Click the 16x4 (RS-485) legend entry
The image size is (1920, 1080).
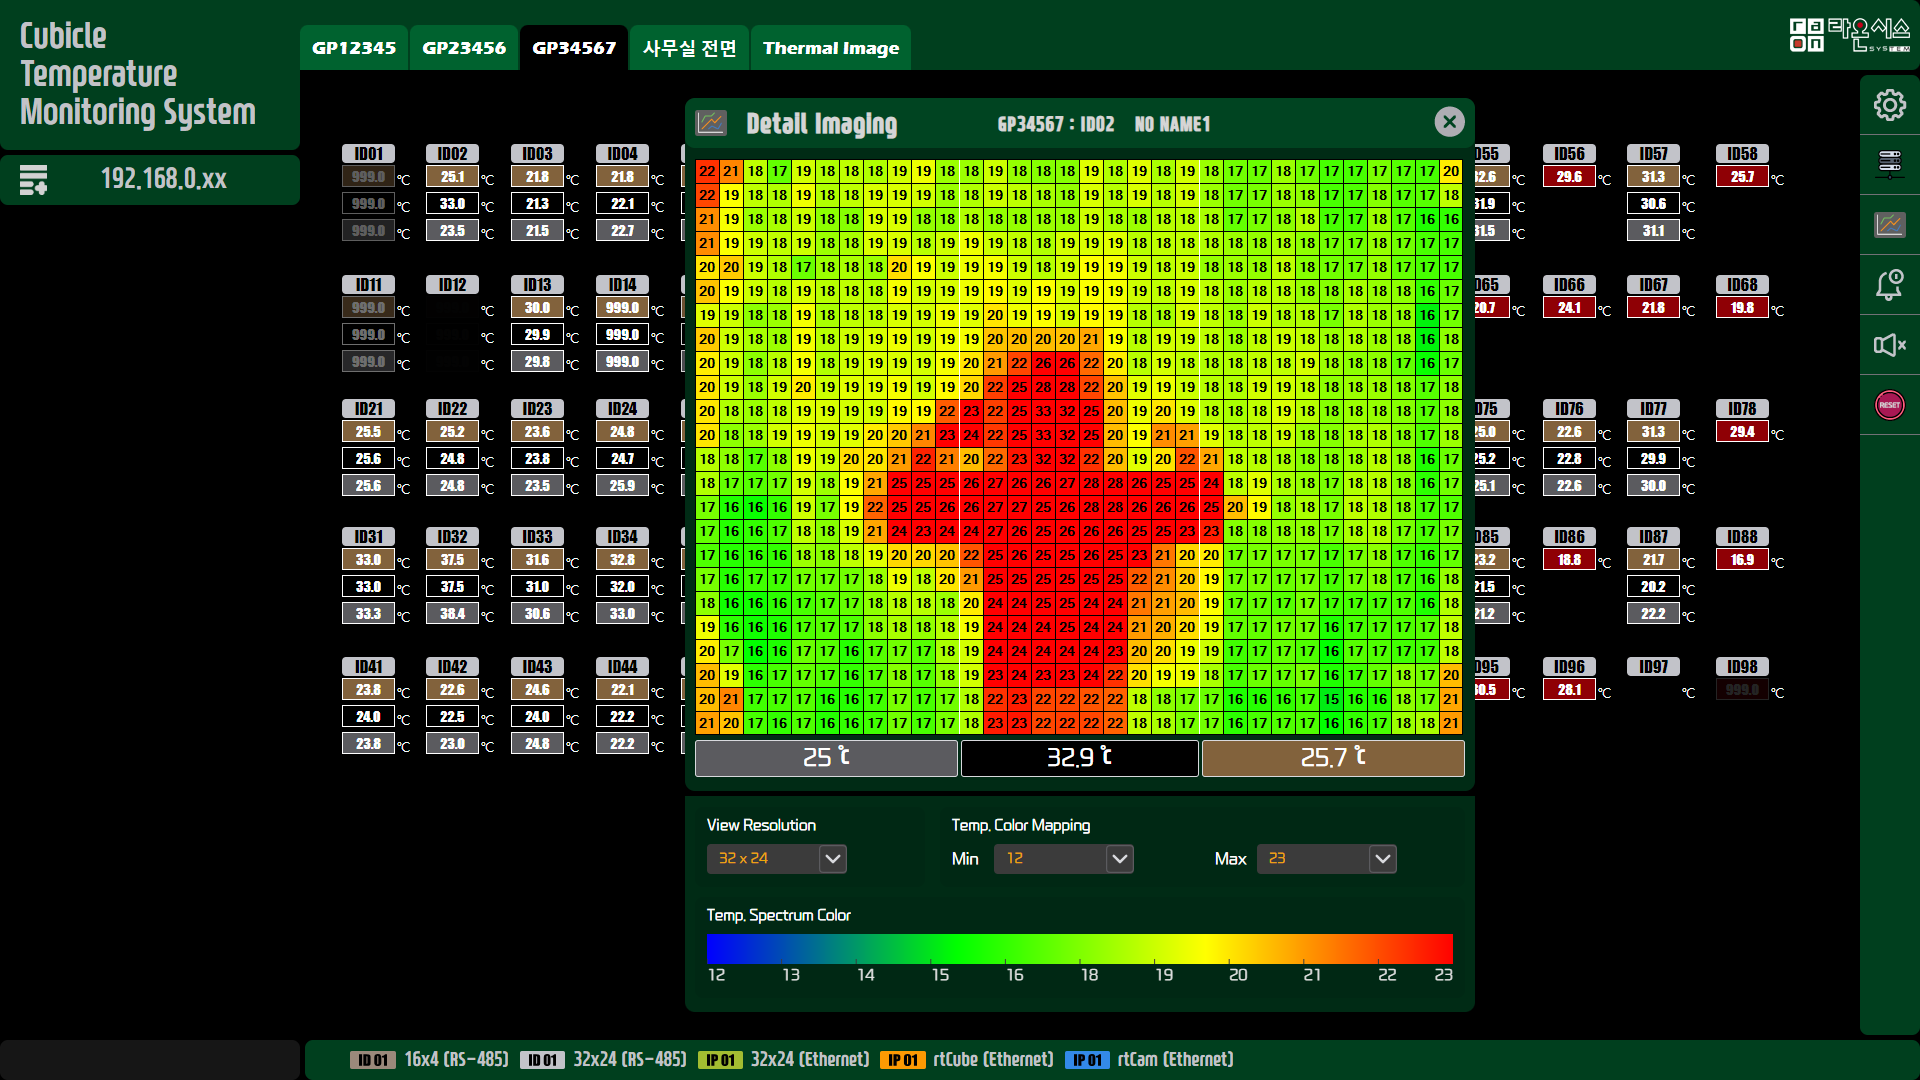coord(456,1059)
